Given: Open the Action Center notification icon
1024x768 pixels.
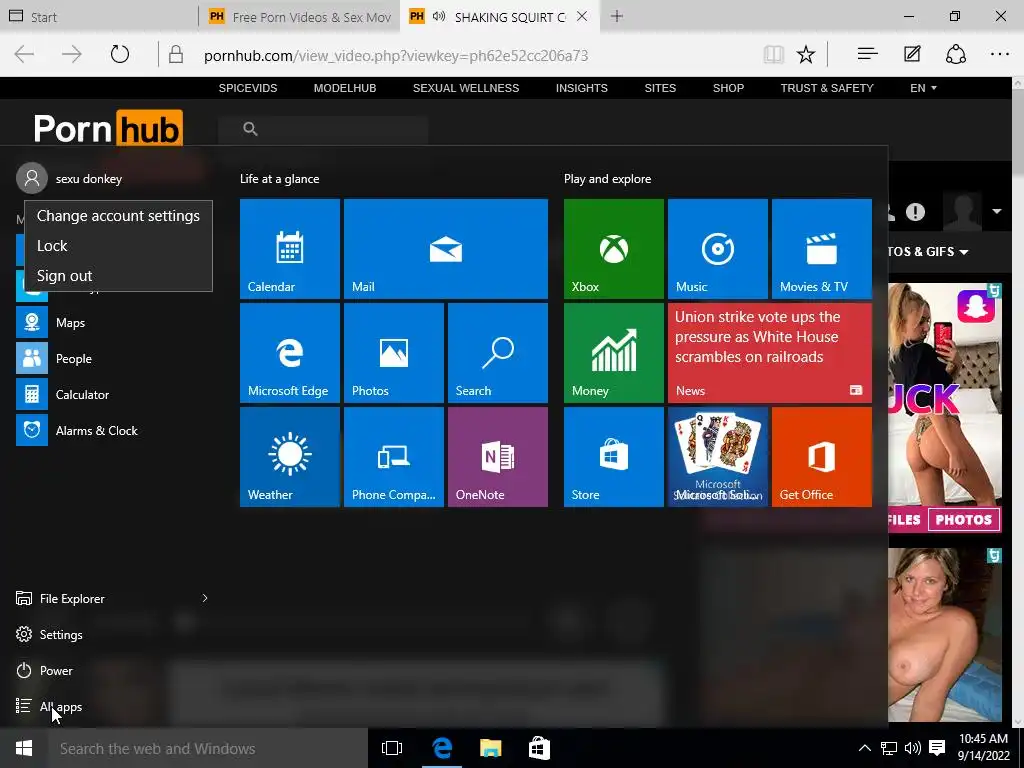Looking at the screenshot, I should pos(937,747).
